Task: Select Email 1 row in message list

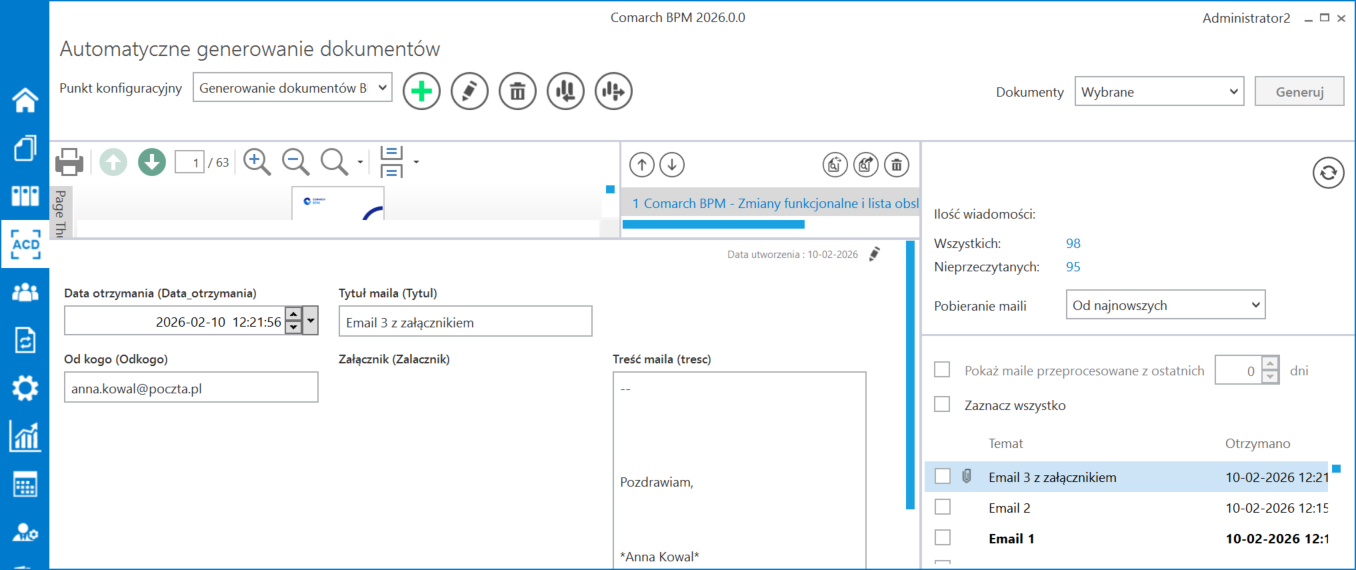Action: click(x=1126, y=538)
